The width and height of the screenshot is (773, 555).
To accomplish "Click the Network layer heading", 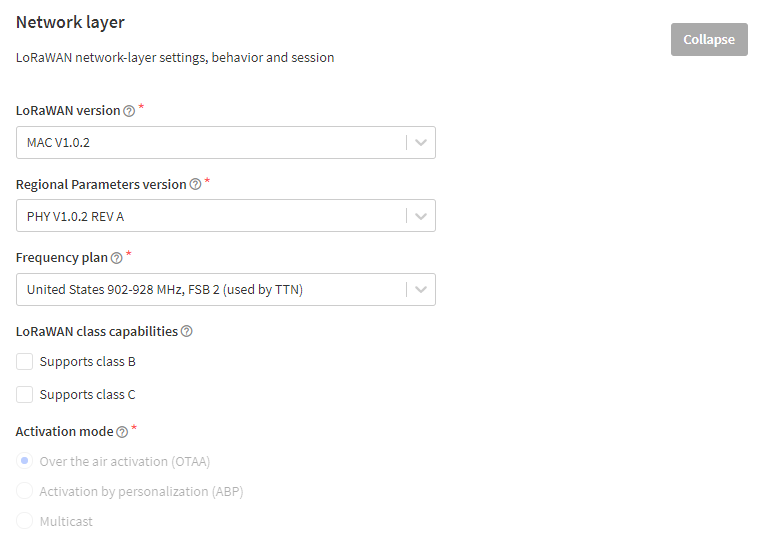I will [70, 23].
